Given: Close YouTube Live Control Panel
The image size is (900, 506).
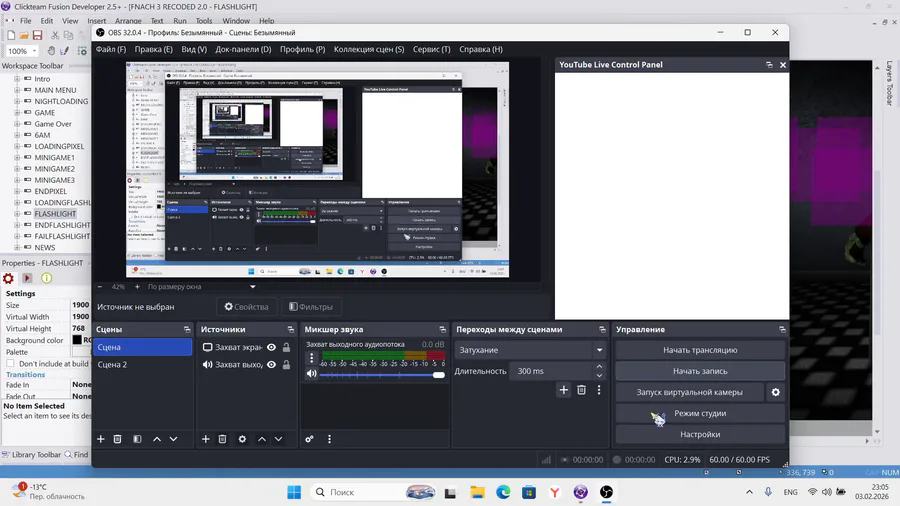Looking at the screenshot, I should coord(783,65).
